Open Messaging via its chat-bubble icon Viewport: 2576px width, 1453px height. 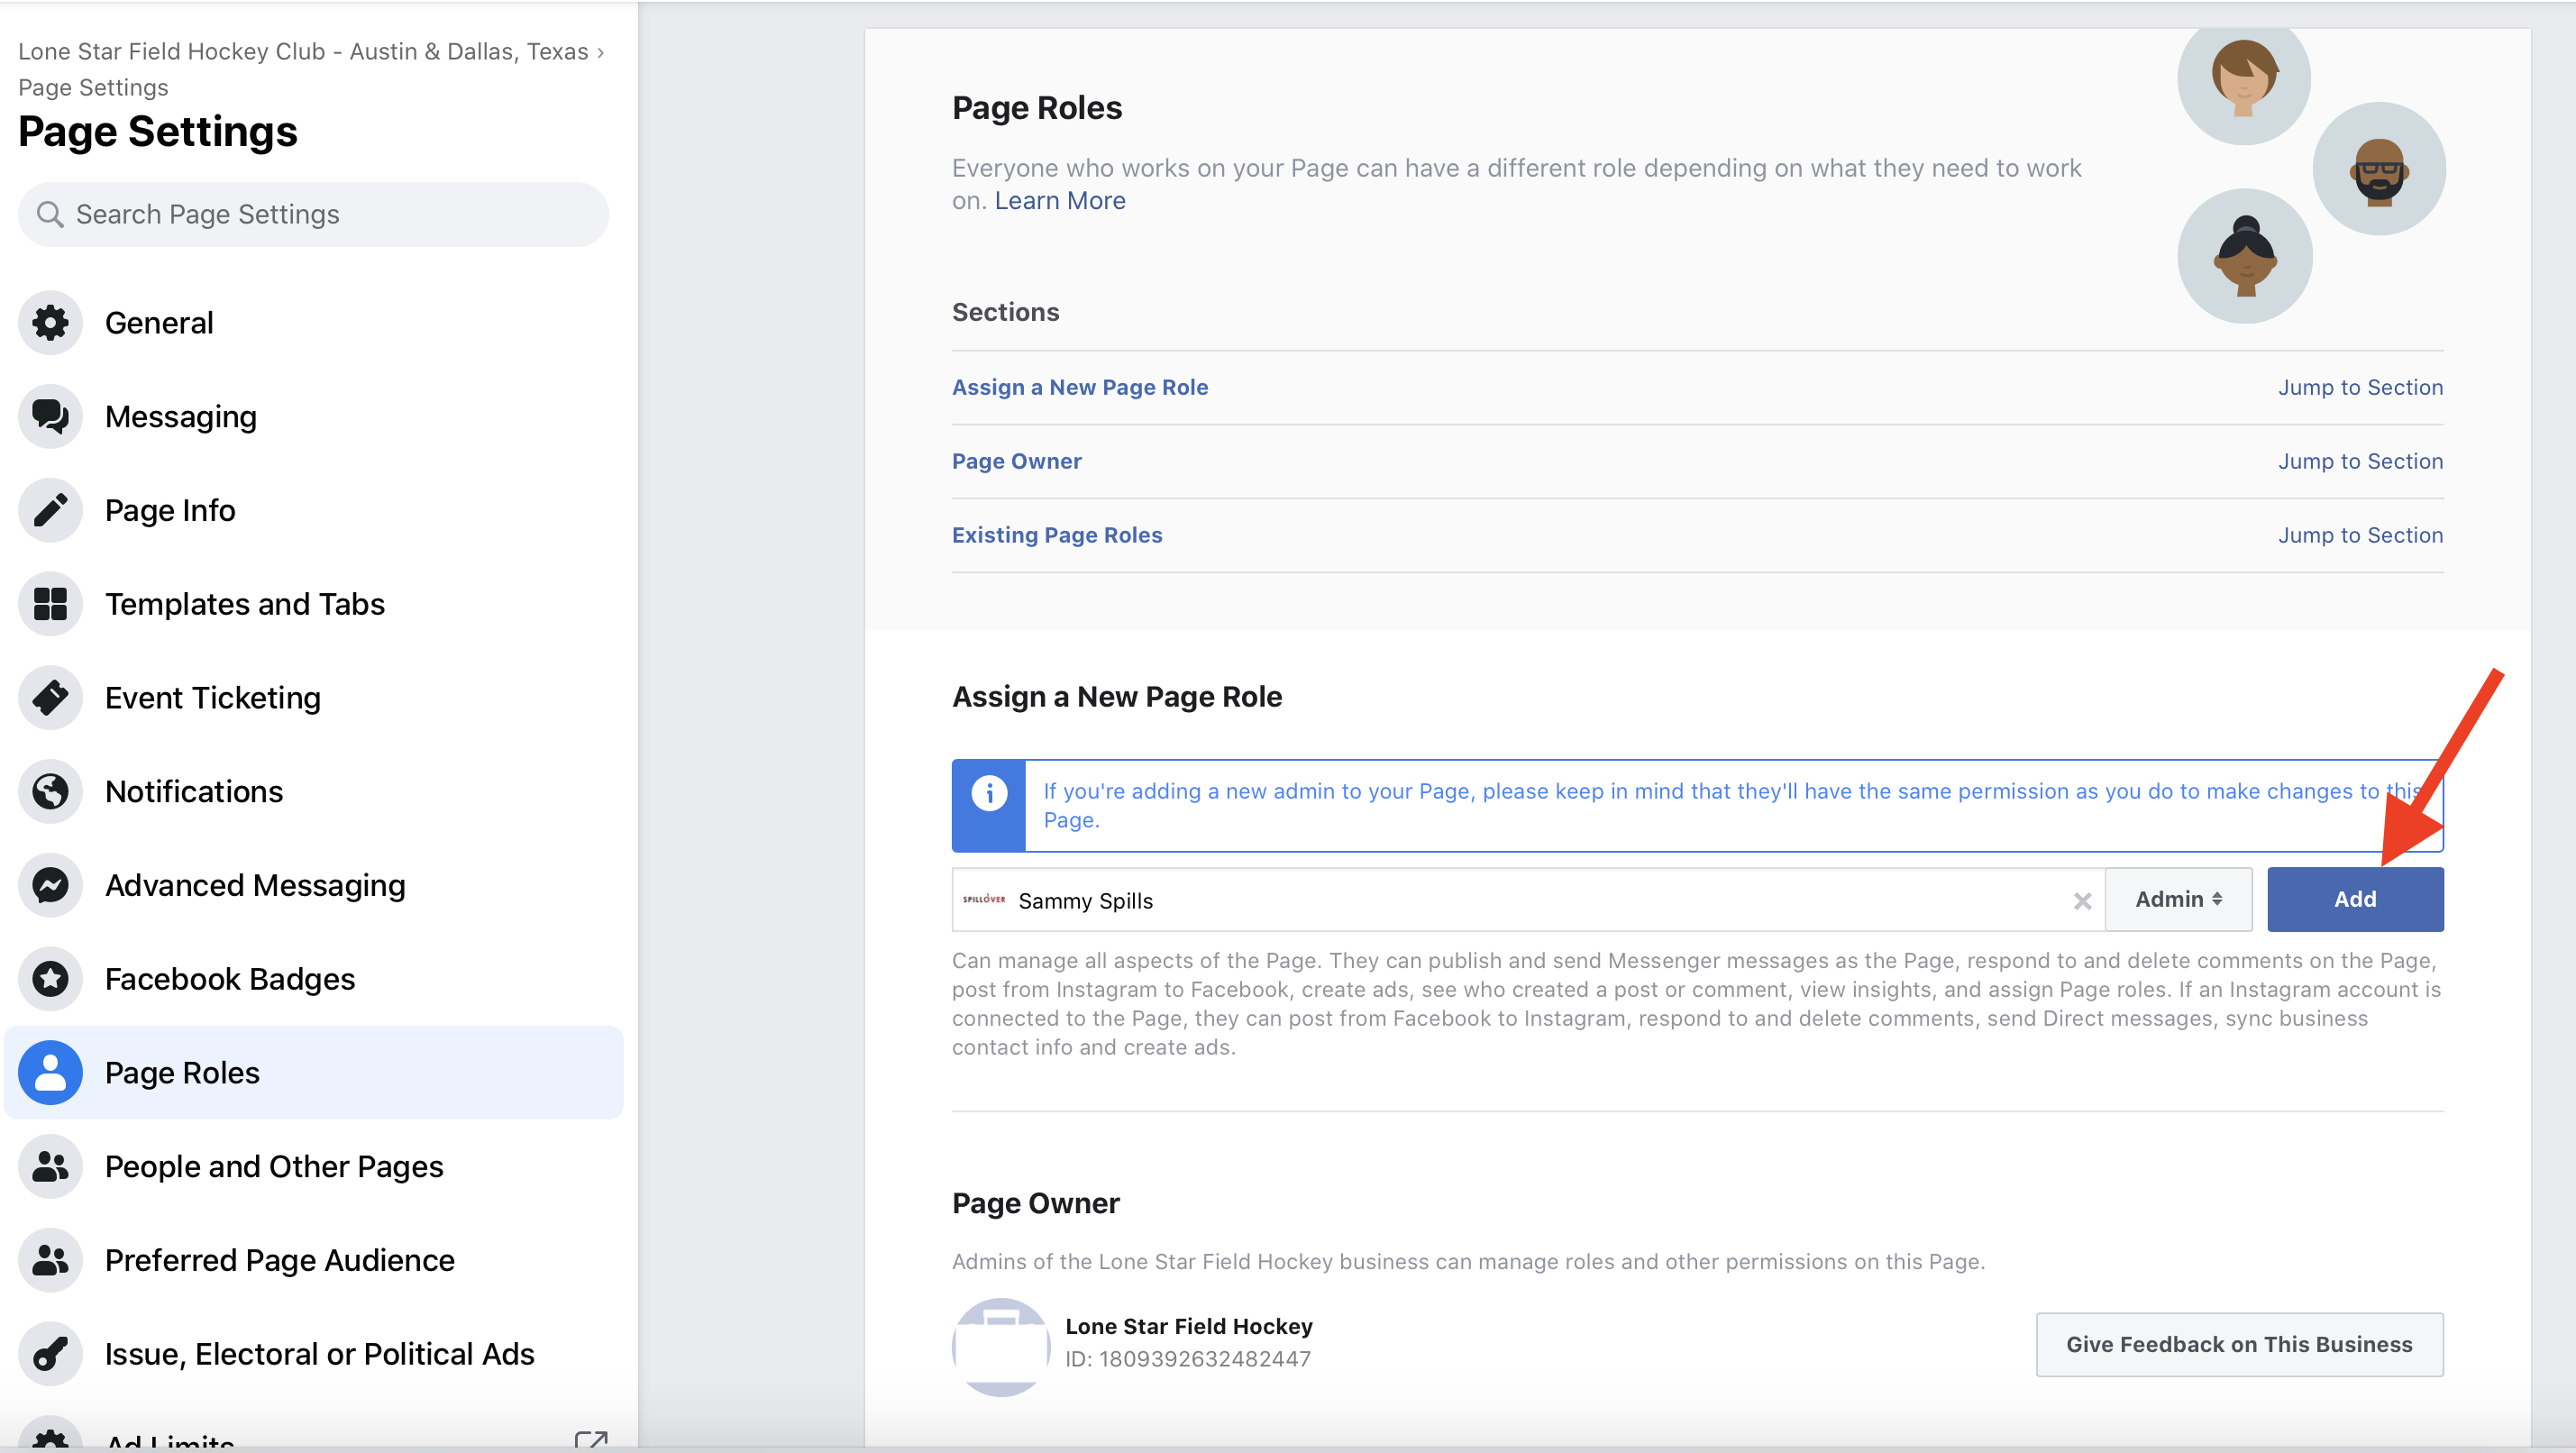(x=50, y=417)
